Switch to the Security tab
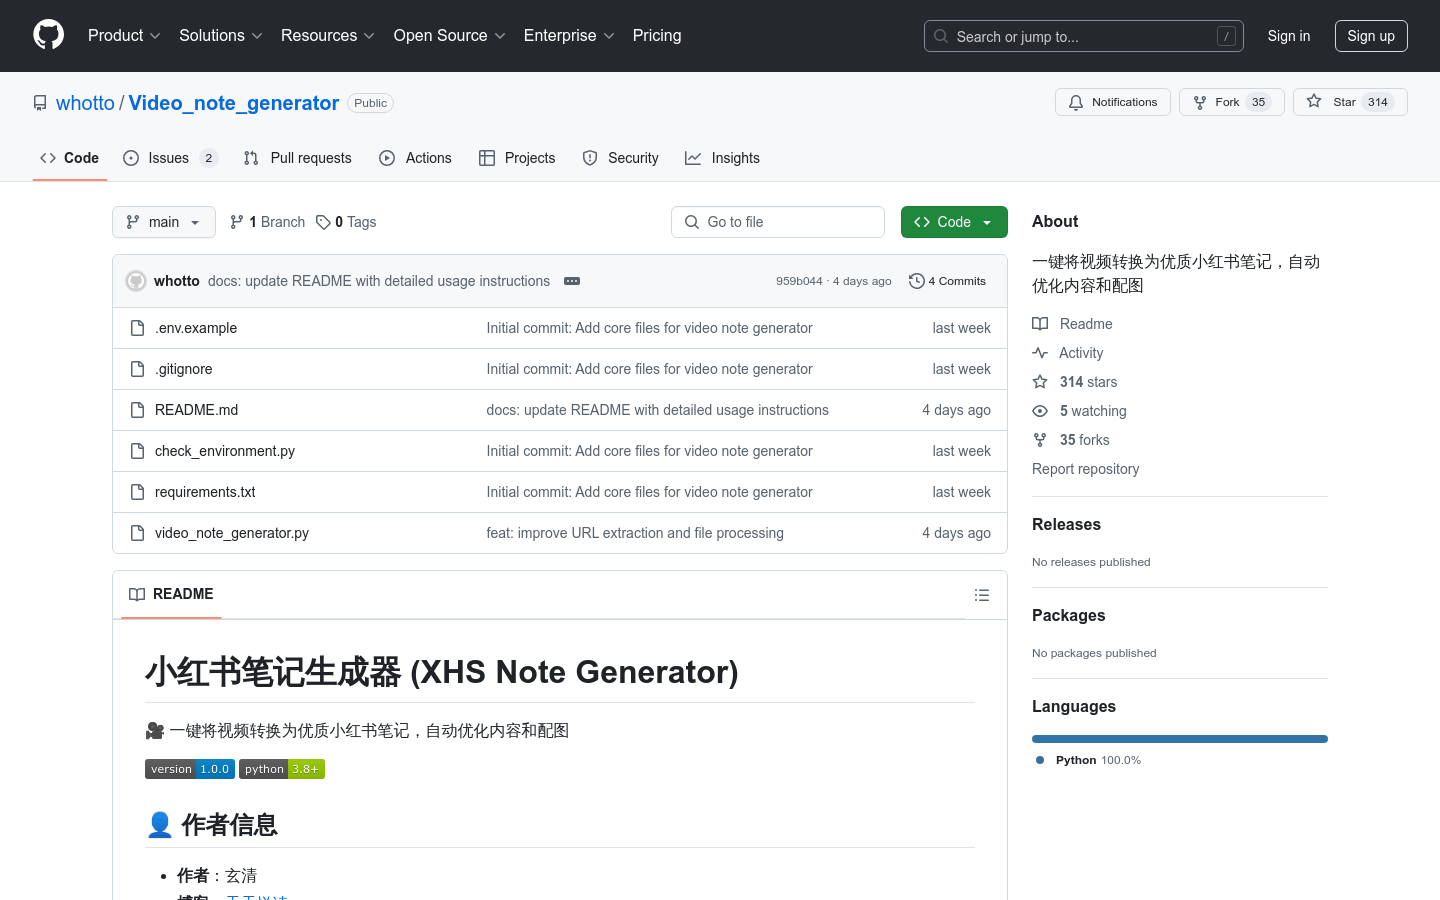Screen dimensions: 1440x900 point(620,158)
